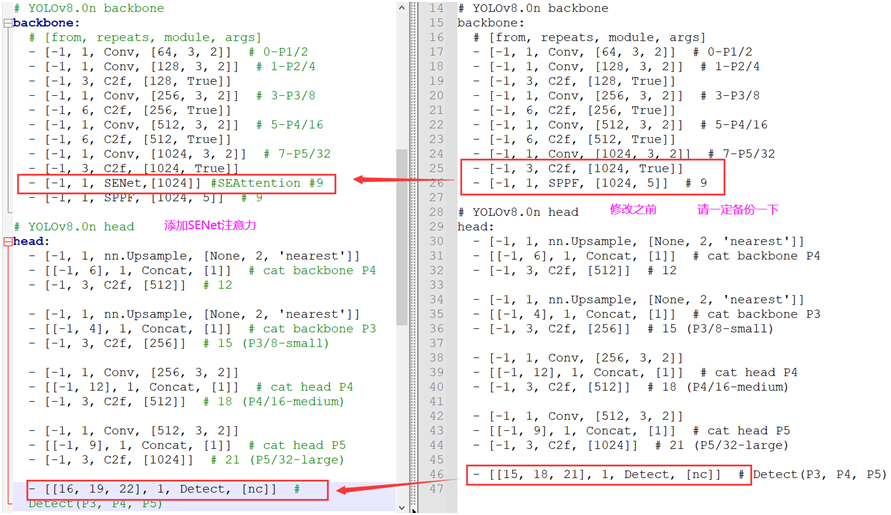Click line number 36 in gutter
Screen dimensions: 891x515
click(436, 329)
